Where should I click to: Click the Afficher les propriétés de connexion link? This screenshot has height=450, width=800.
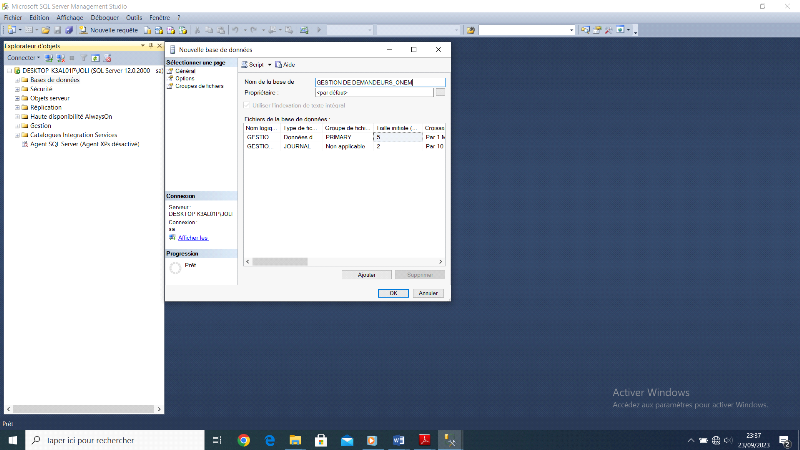point(193,238)
